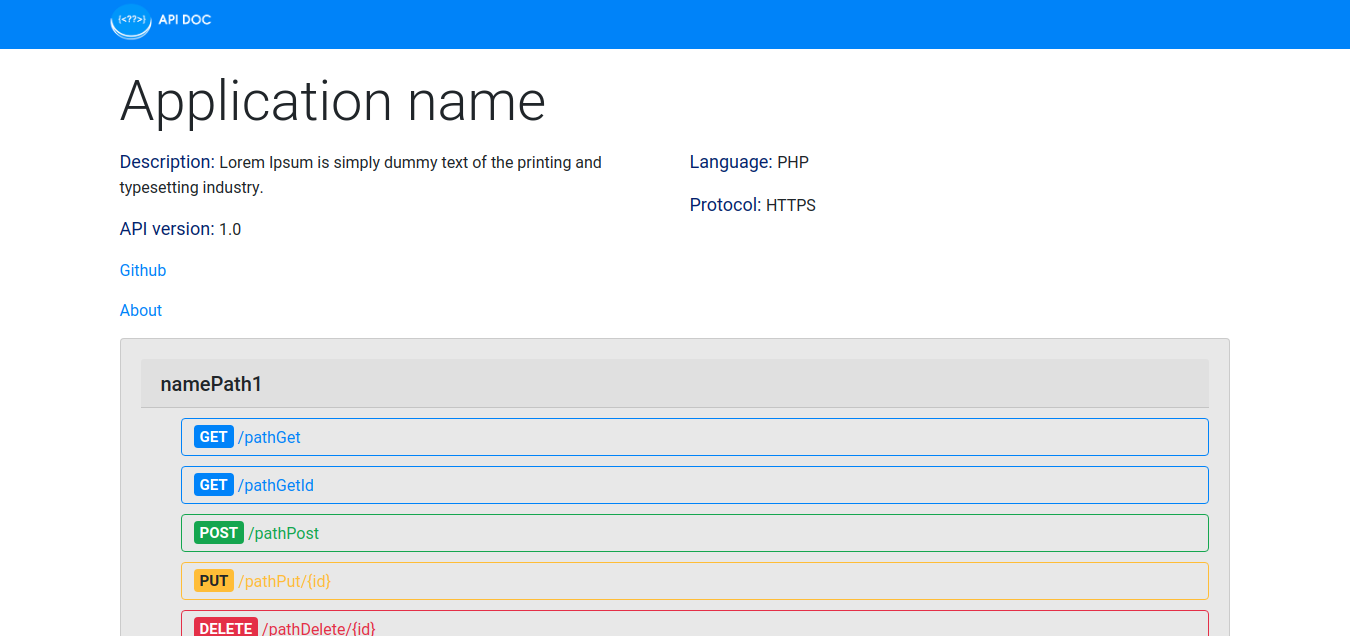
Task: Expand the /pathDelete/{id} endpoint path
Action: [318, 628]
